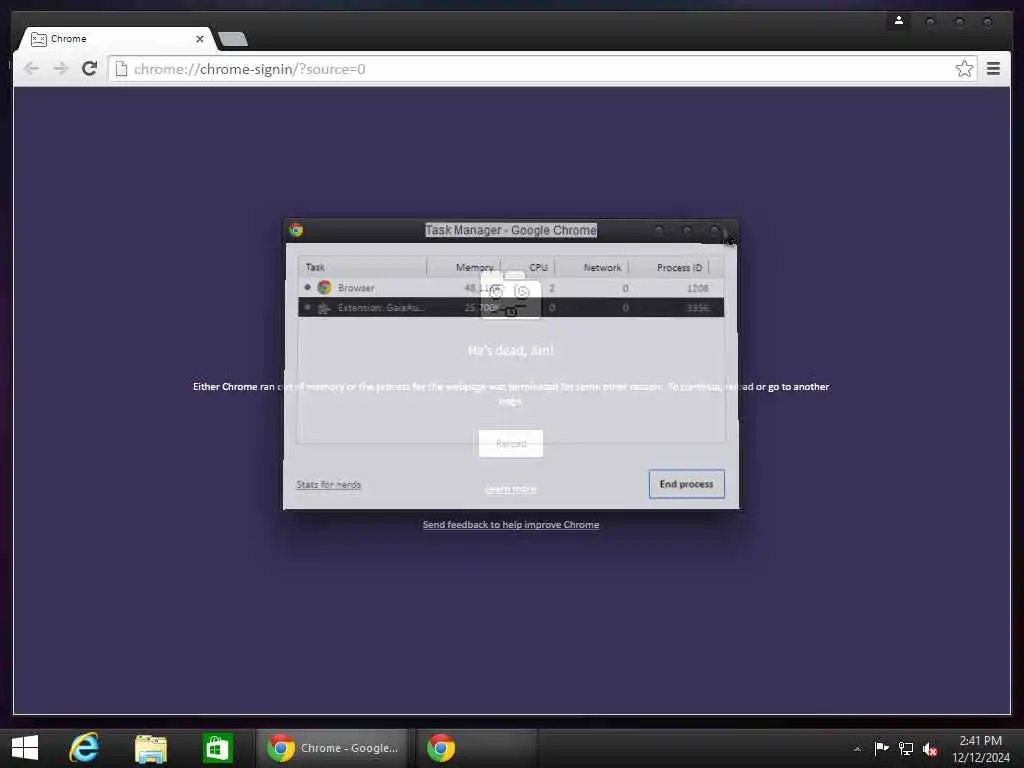This screenshot has height=768, width=1024.
Task: Sort Task Manager by CPU column
Action: [528, 267]
